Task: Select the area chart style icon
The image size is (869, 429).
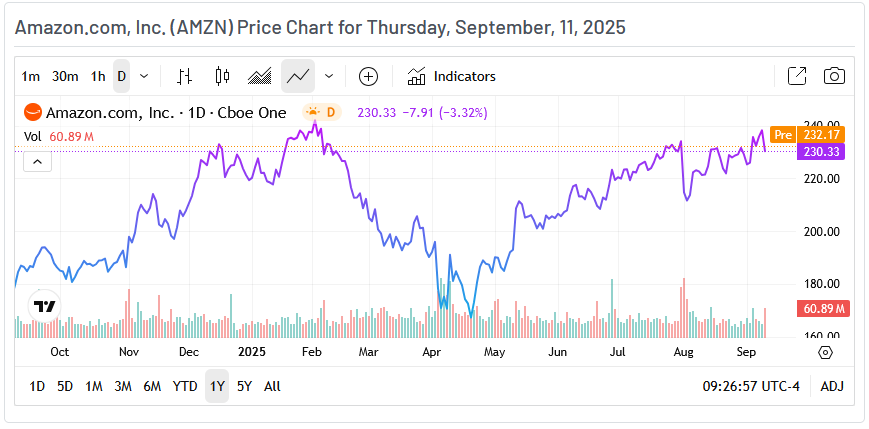Action: 260,76
